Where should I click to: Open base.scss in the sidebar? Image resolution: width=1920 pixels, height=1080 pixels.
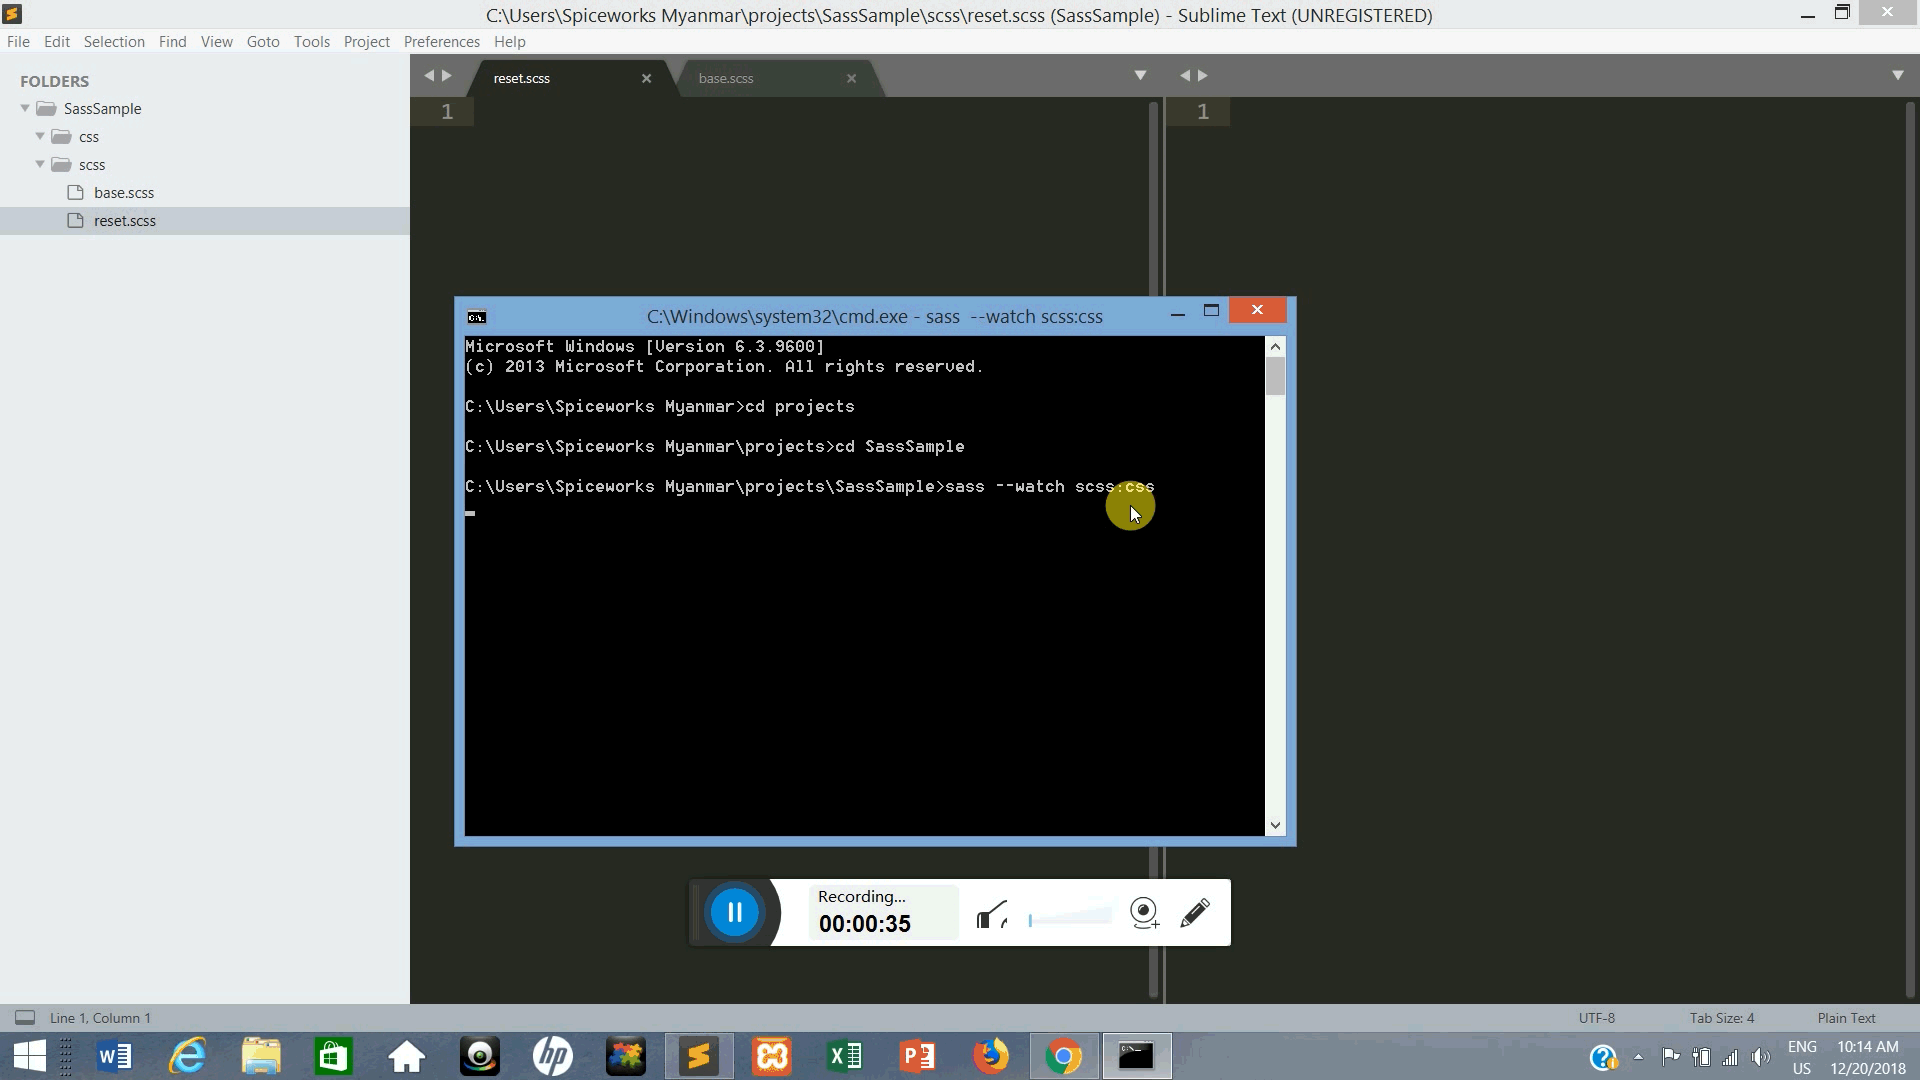coord(124,193)
